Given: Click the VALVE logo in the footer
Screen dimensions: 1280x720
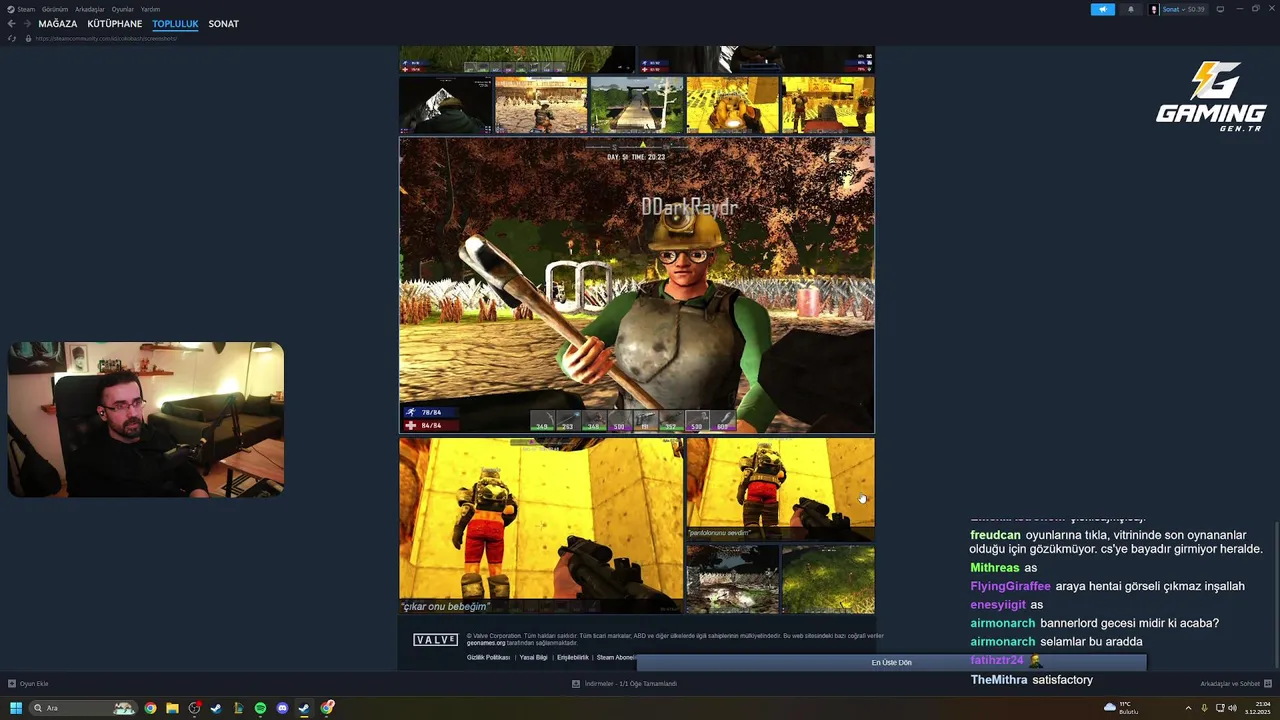Looking at the screenshot, I should 436,640.
